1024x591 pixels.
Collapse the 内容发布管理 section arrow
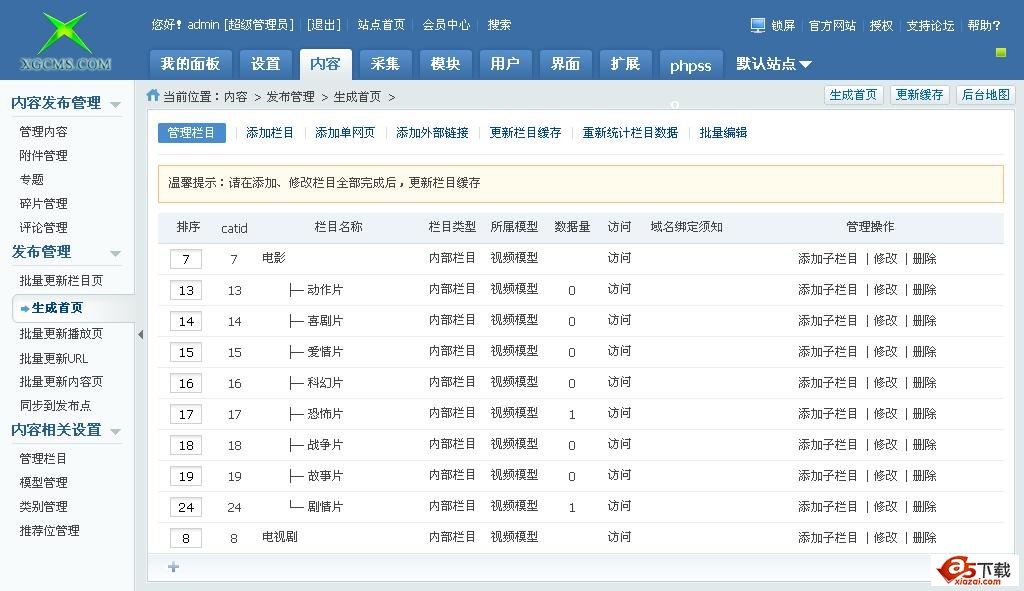[116, 104]
